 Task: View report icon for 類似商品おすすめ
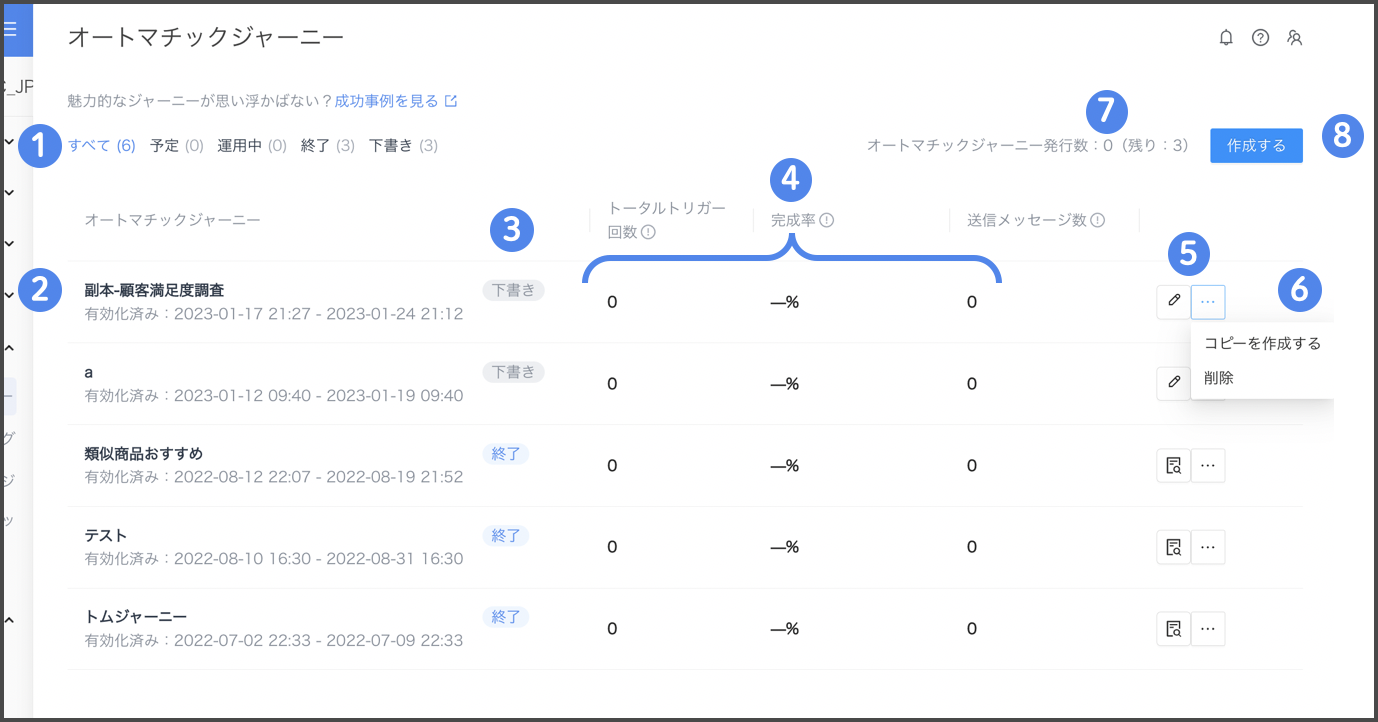[1173, 465]
